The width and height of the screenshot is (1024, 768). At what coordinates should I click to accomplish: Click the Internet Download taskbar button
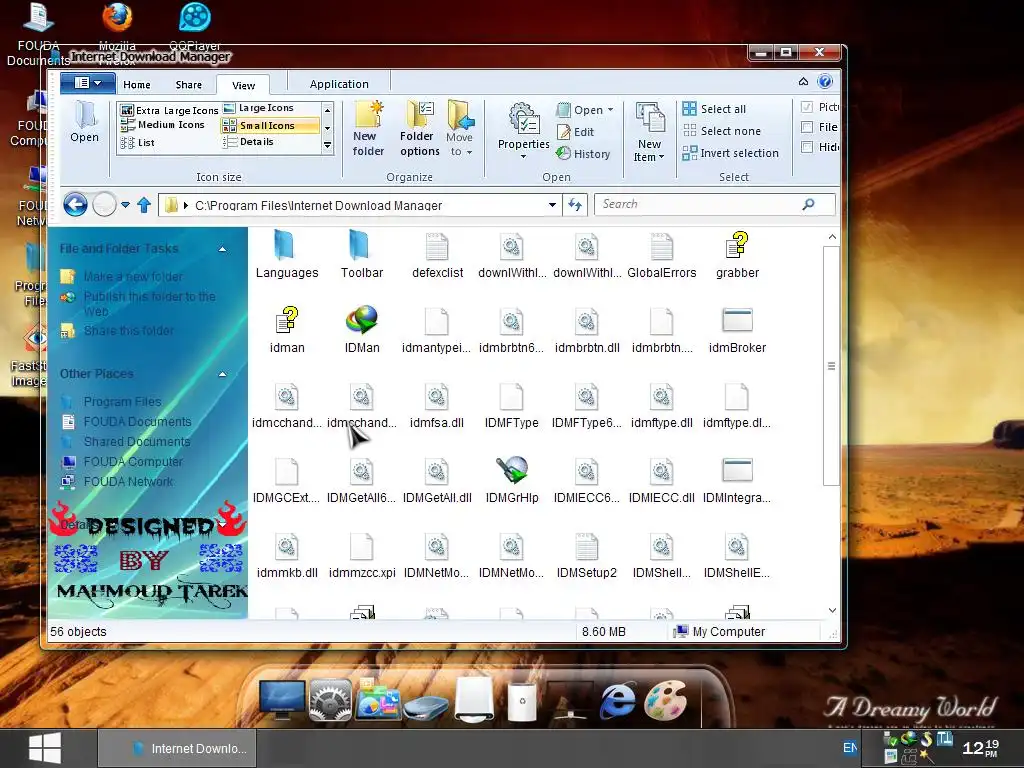pyautogui.click(x=177, y=748)
